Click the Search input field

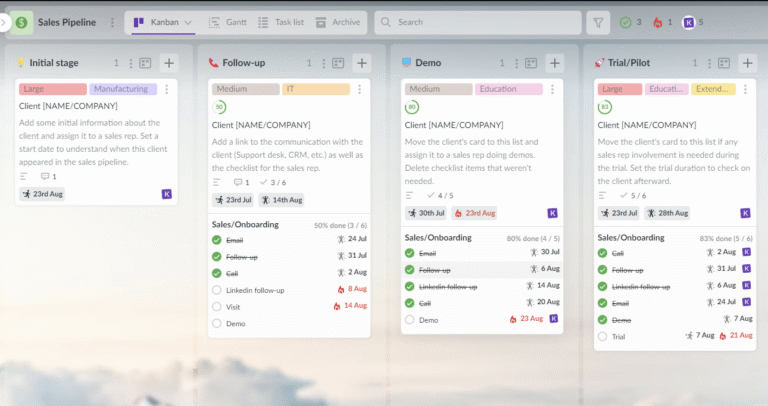[478, 23]
